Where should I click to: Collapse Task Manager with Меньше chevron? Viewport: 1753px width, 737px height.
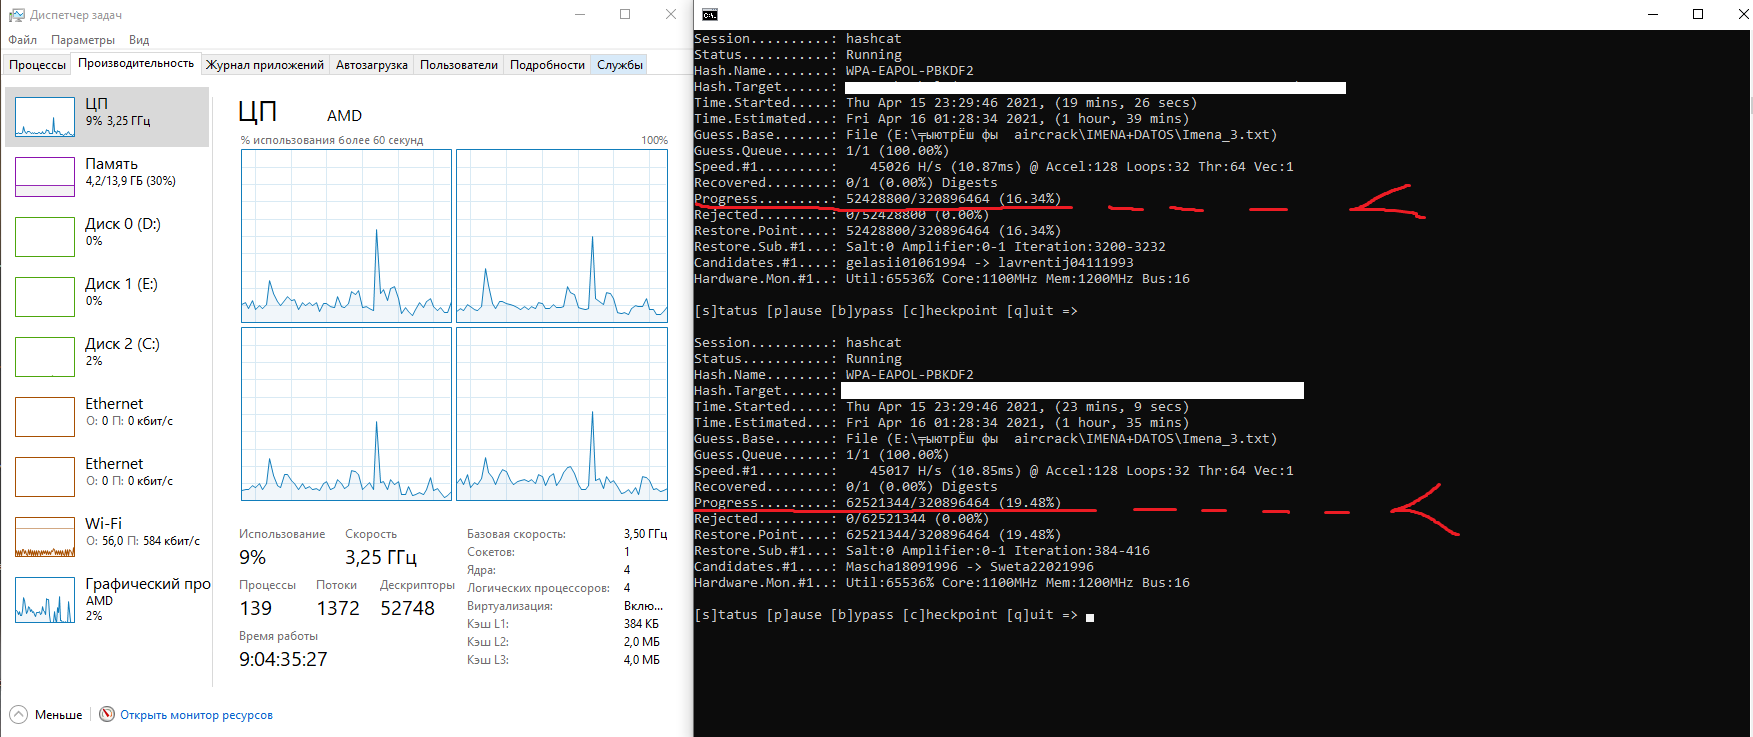coord(19,714)
